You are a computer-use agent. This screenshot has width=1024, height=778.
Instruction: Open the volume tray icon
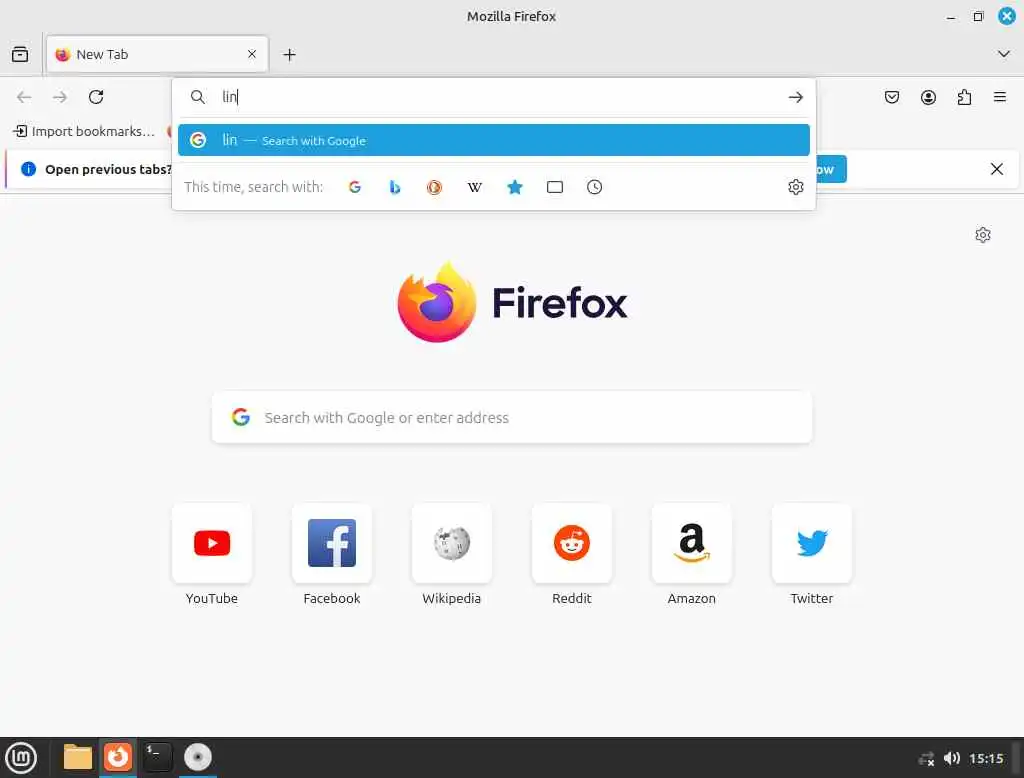point(952,758)
